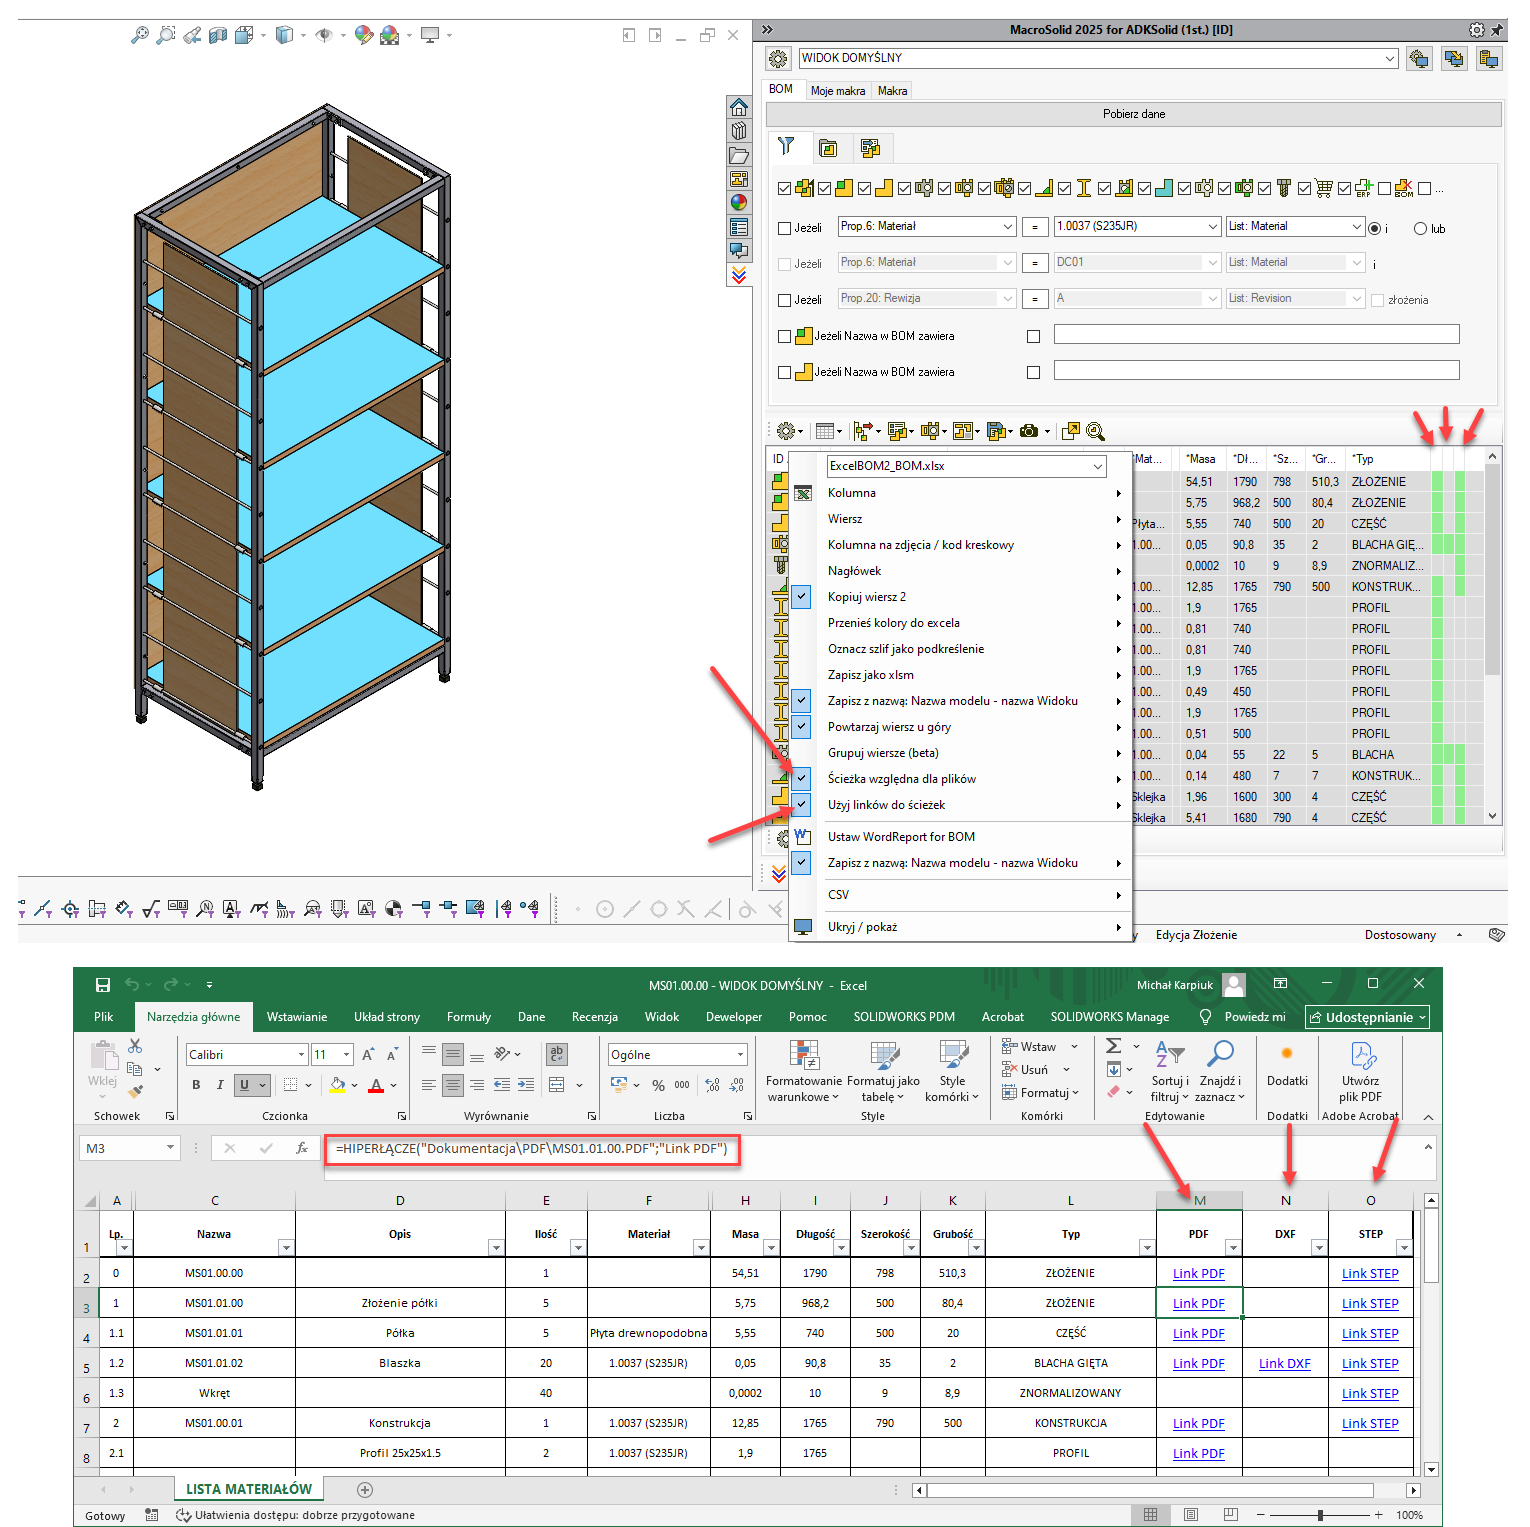Enable the first Jeżeli material filter checkbox

[785, 228]
